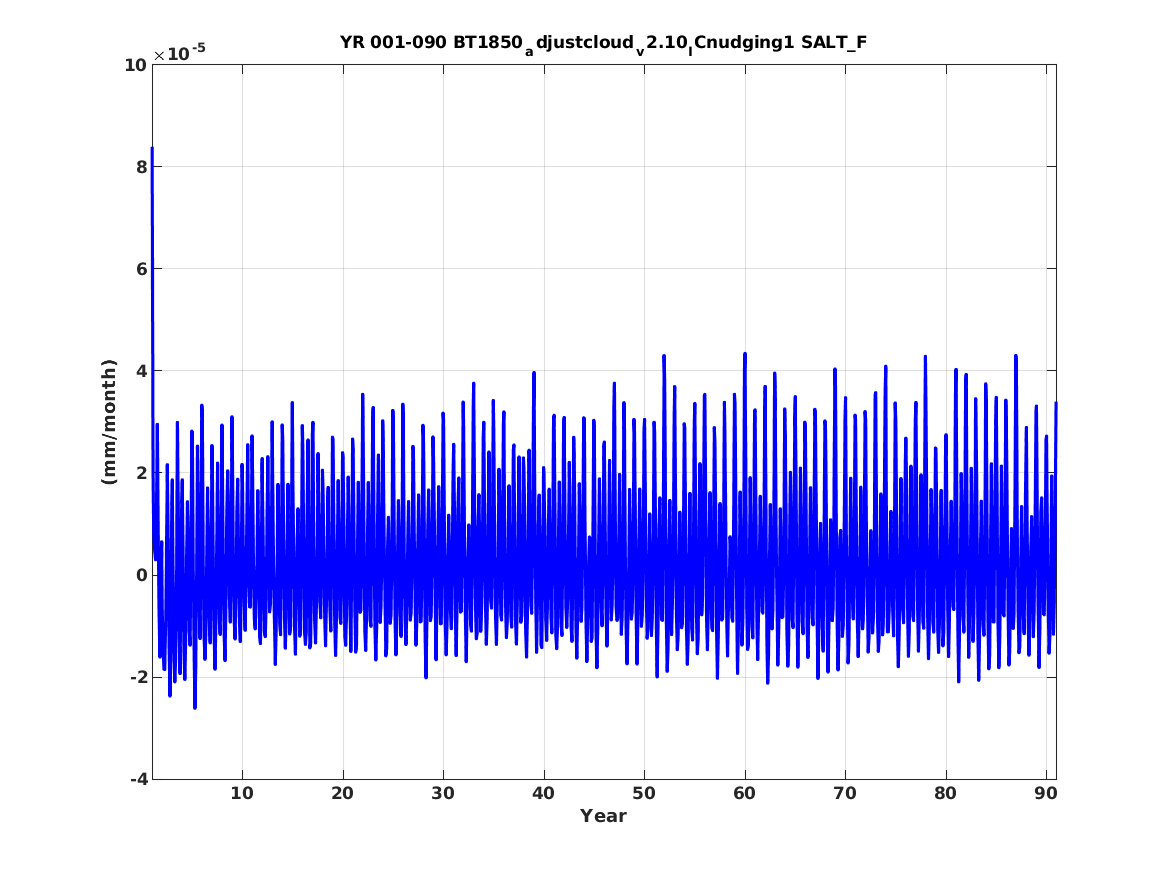
Task: Click the y-axis label '(mm/month)'
Action: (109, 422)
